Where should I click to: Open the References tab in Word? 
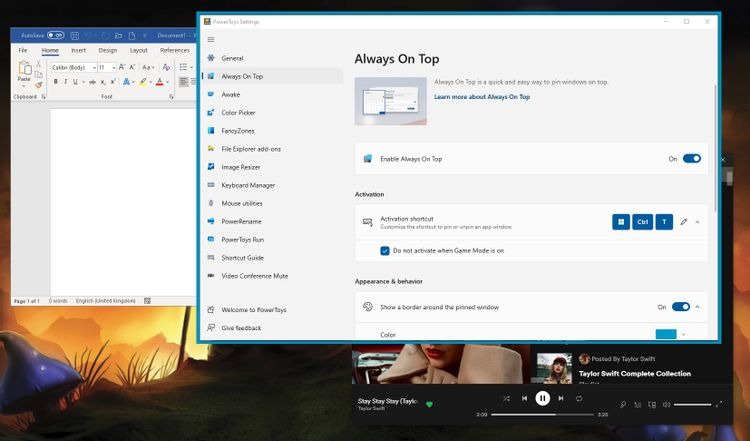click(175, 50)
